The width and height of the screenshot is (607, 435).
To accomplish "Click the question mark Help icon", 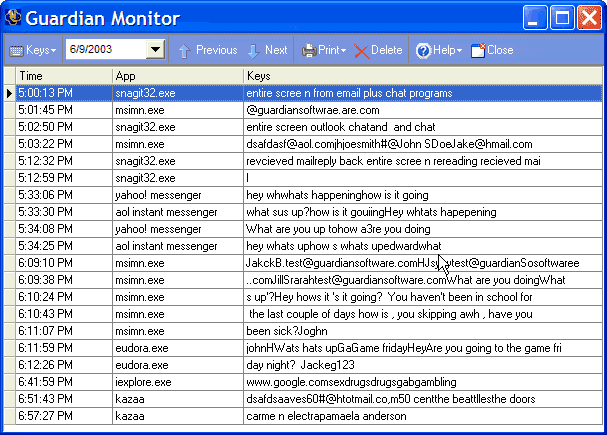I will click(424, 51).
